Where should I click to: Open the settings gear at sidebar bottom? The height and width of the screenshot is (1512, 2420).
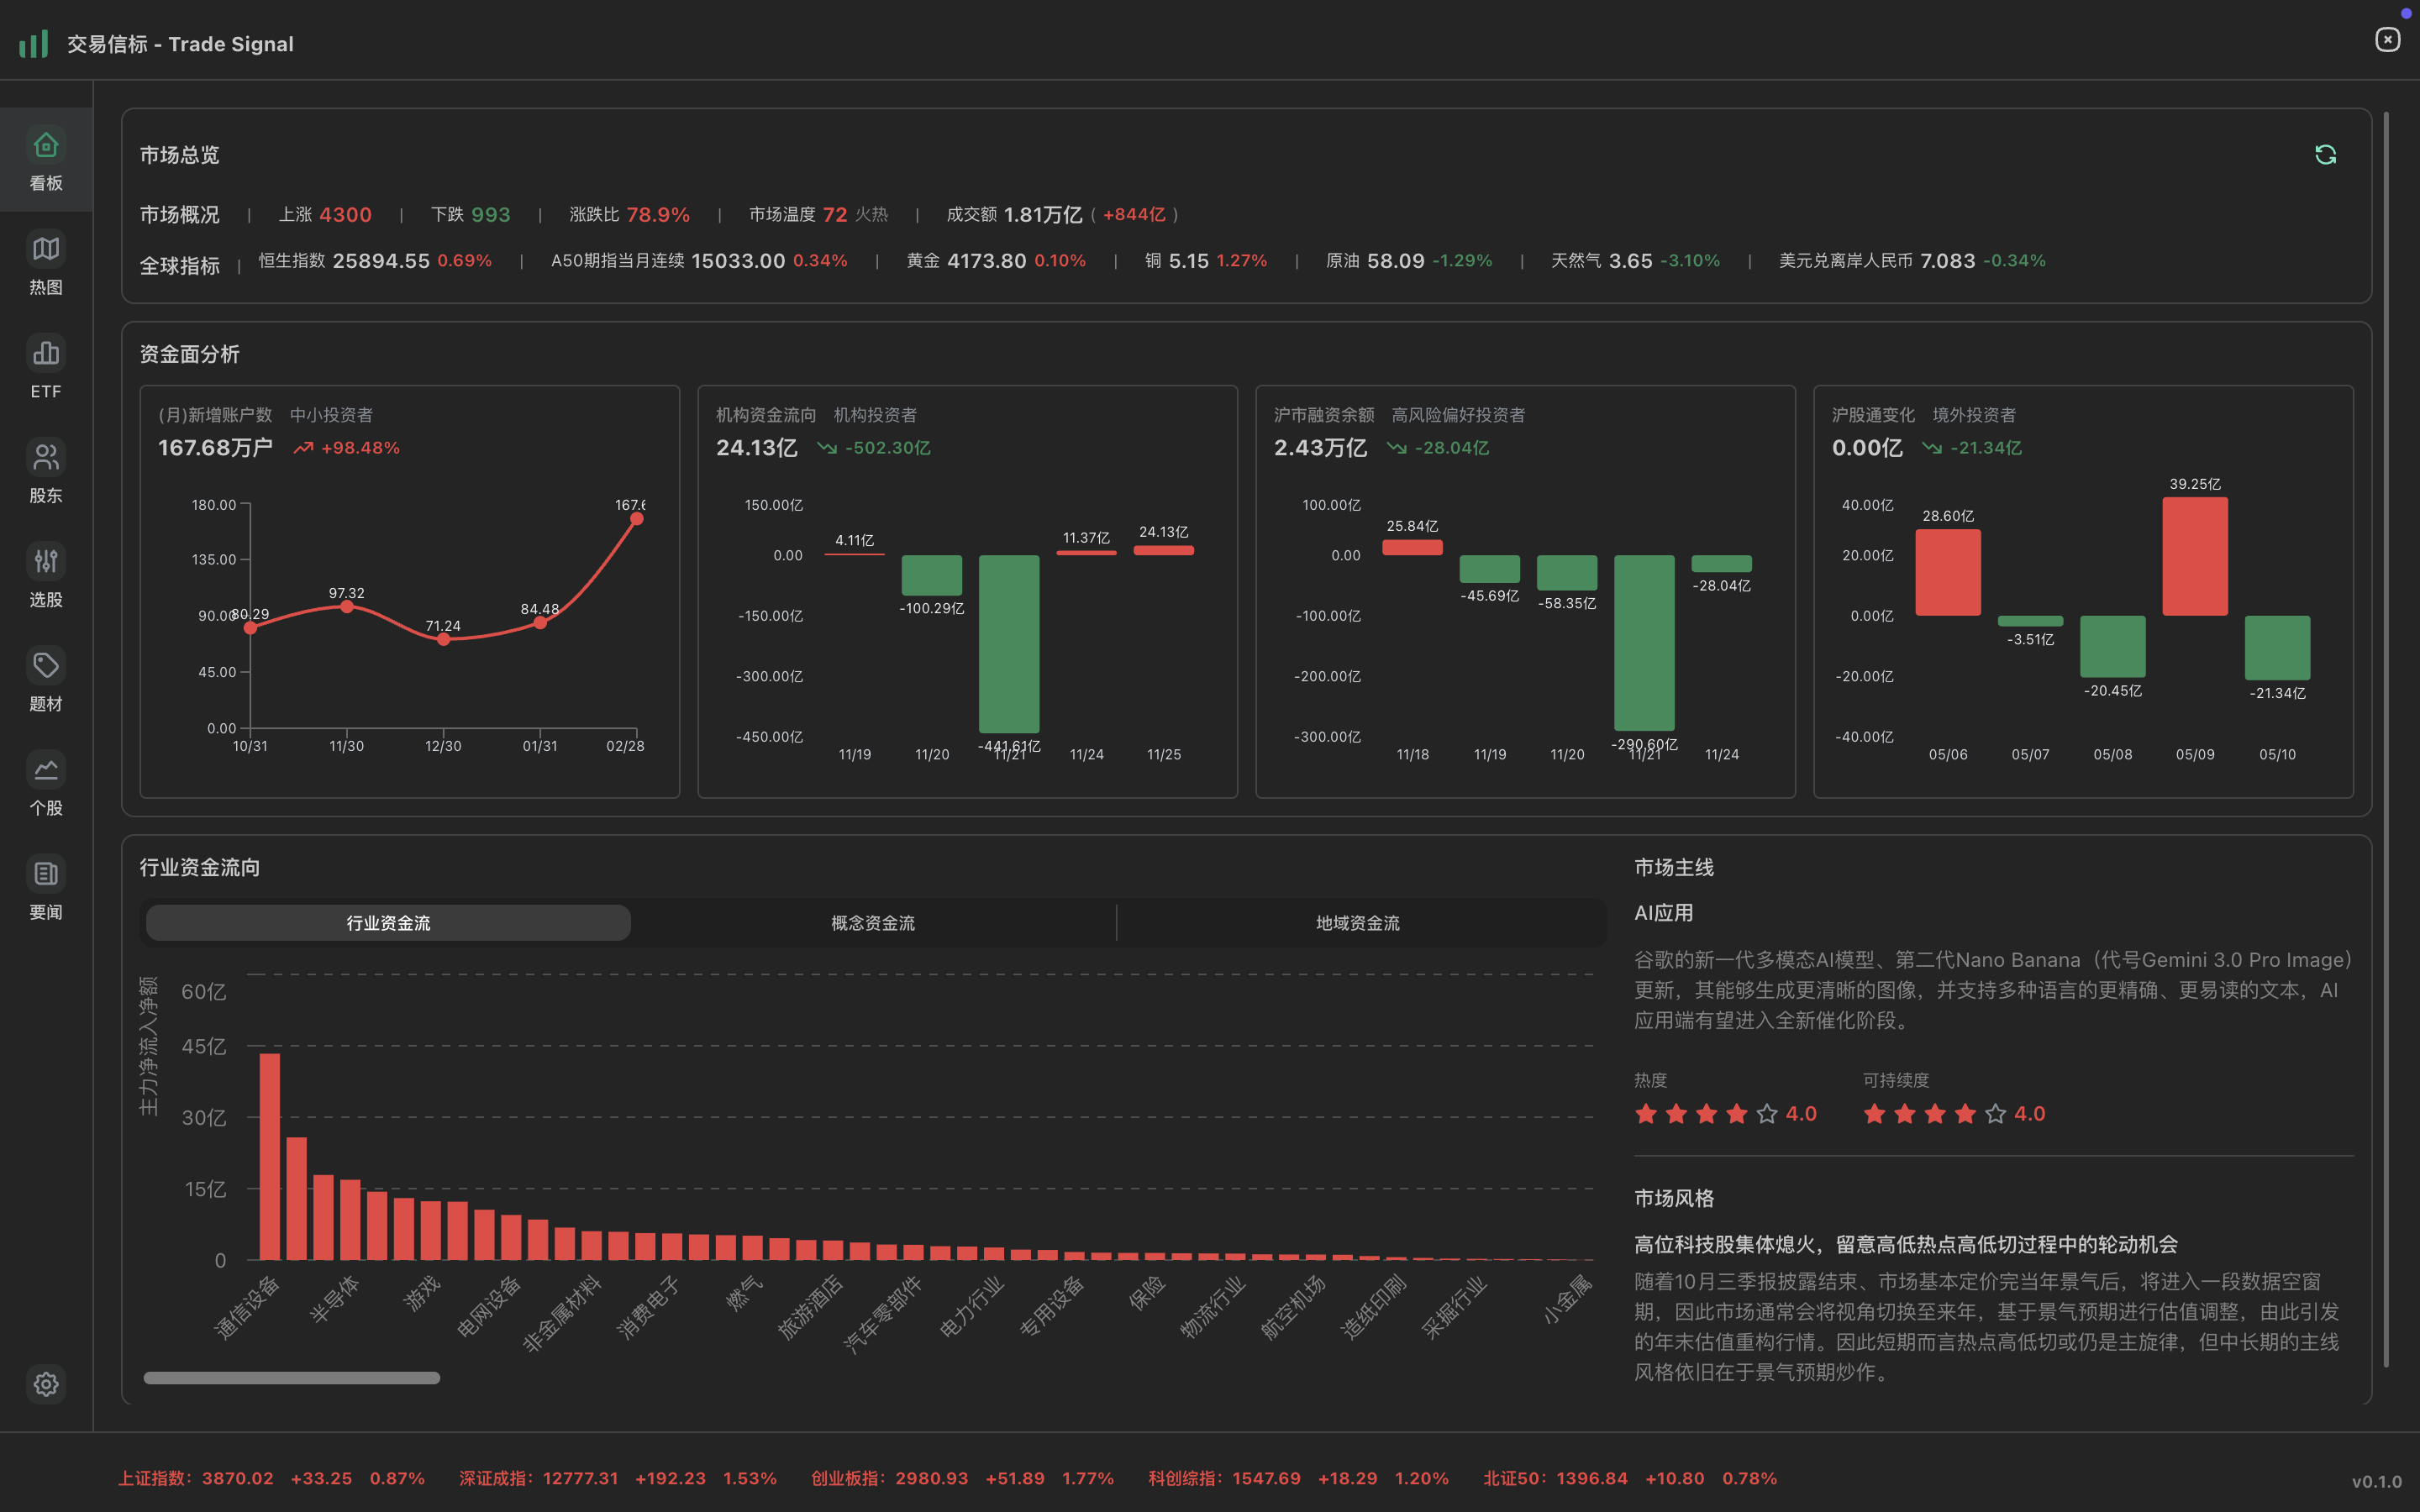pos(45,1384)
